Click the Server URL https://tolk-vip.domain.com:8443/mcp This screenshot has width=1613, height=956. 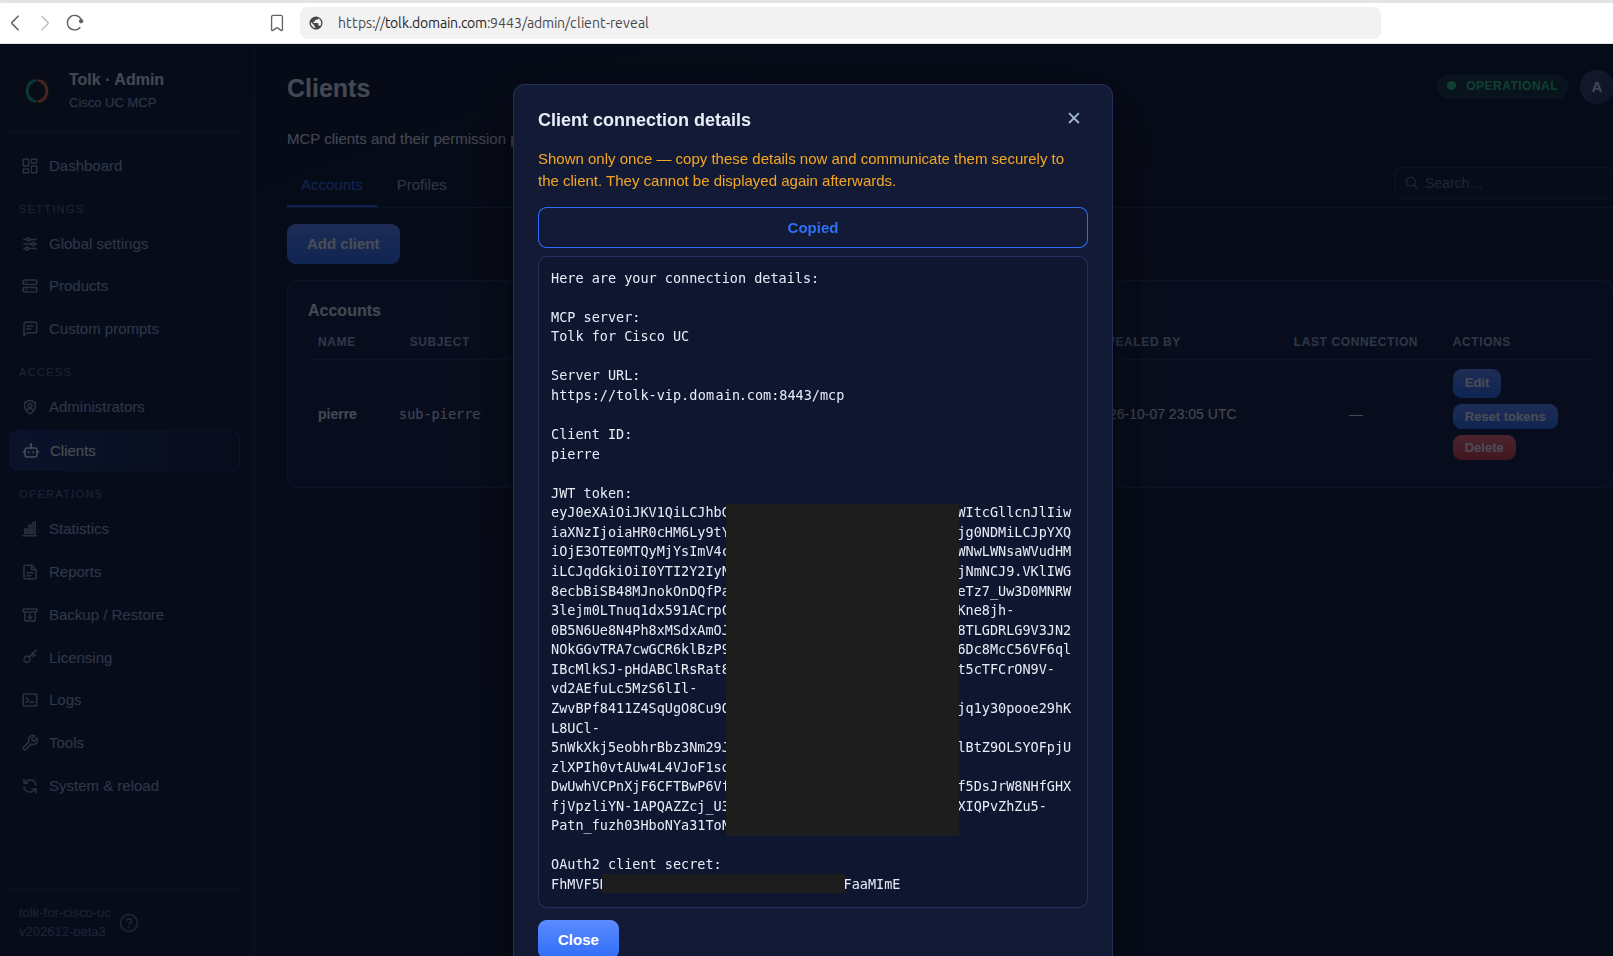click(697, 395)
